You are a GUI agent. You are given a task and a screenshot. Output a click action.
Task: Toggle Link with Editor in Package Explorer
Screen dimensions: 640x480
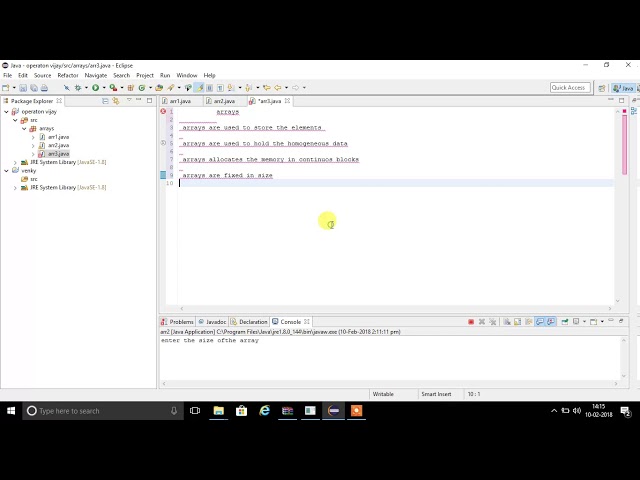(x=116, y=101)
